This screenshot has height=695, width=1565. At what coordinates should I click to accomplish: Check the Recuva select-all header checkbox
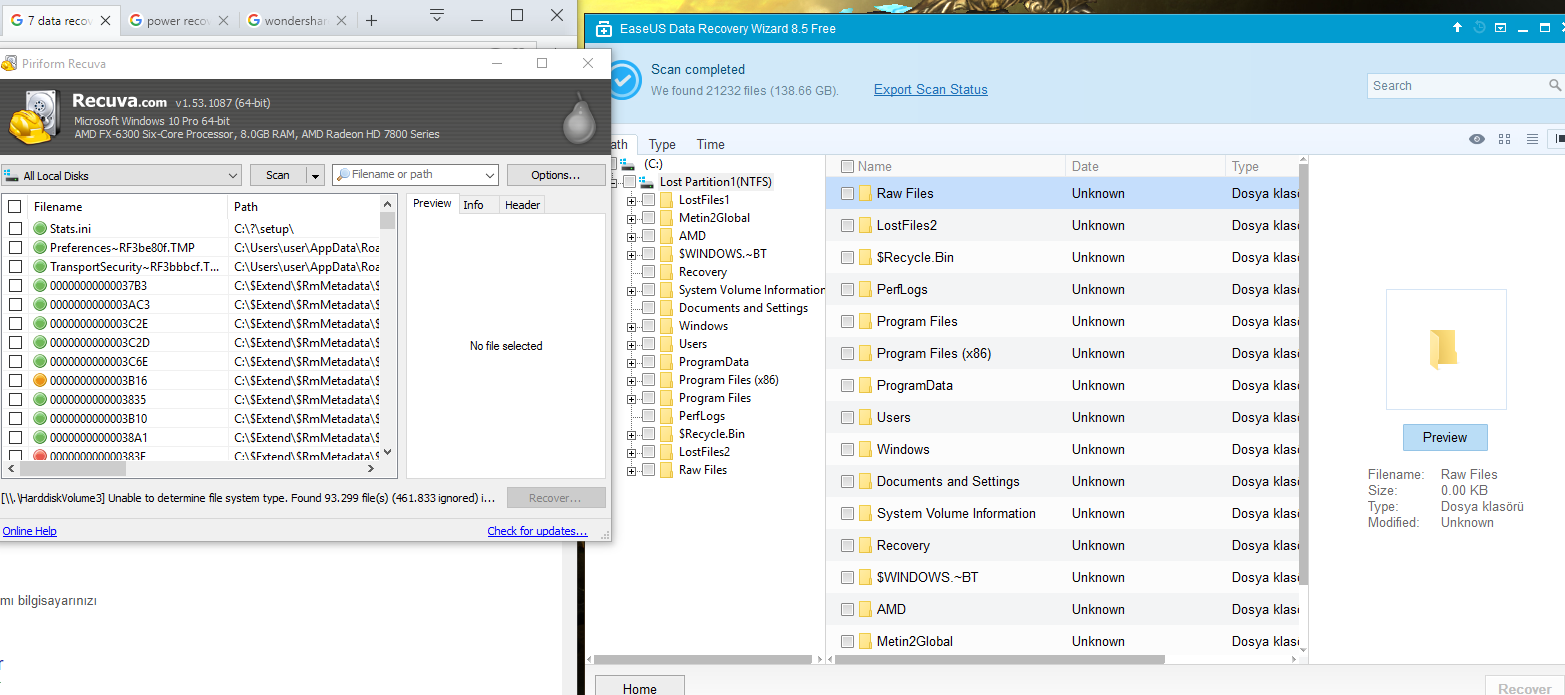tap(15, 206)
